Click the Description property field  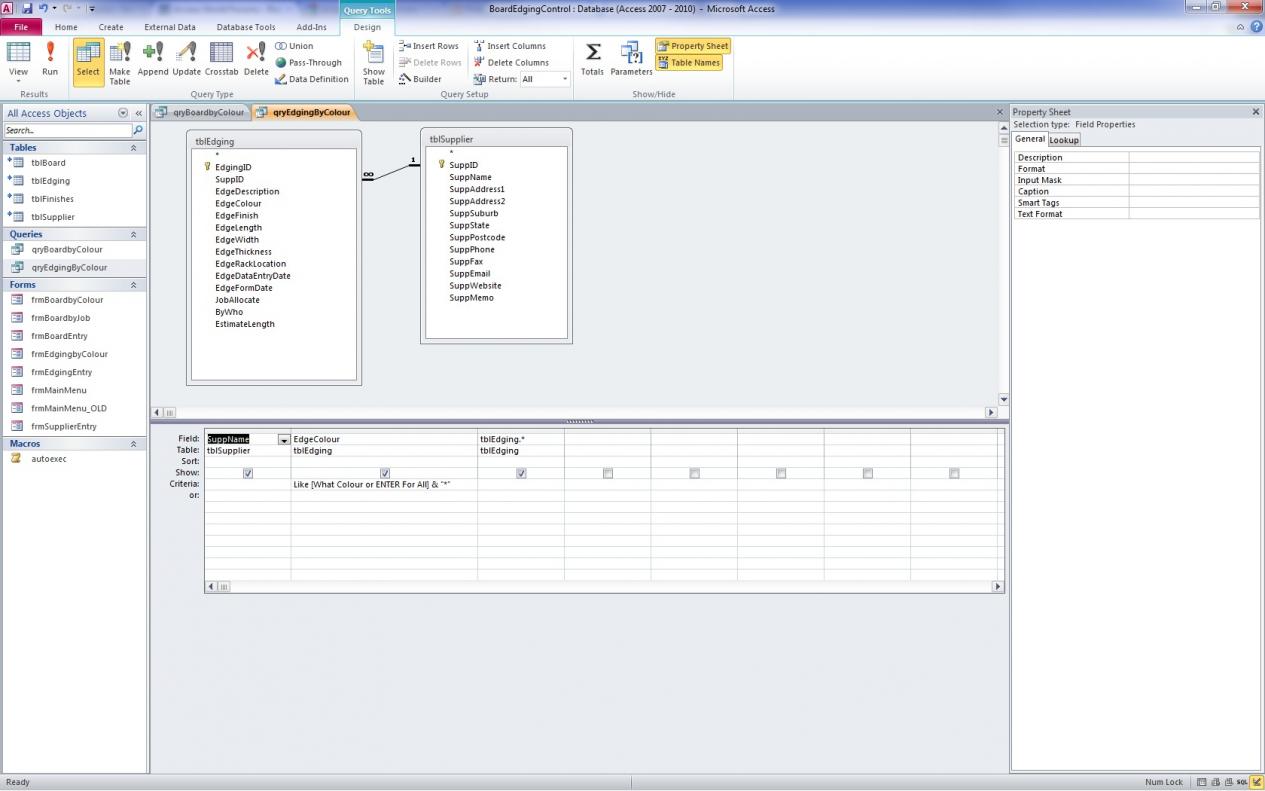[x=1194, y=157]
